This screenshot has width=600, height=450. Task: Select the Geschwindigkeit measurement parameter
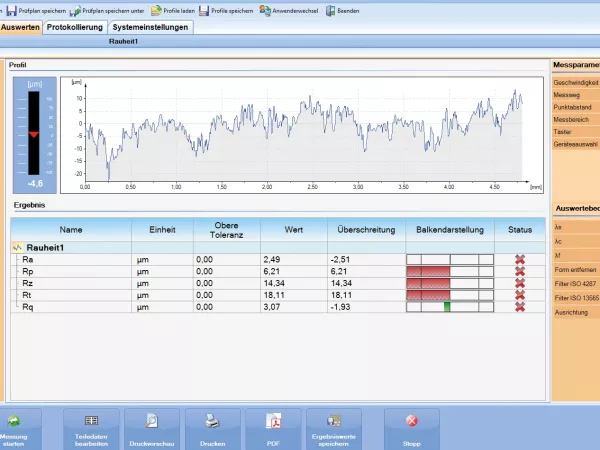pos(576,82)
